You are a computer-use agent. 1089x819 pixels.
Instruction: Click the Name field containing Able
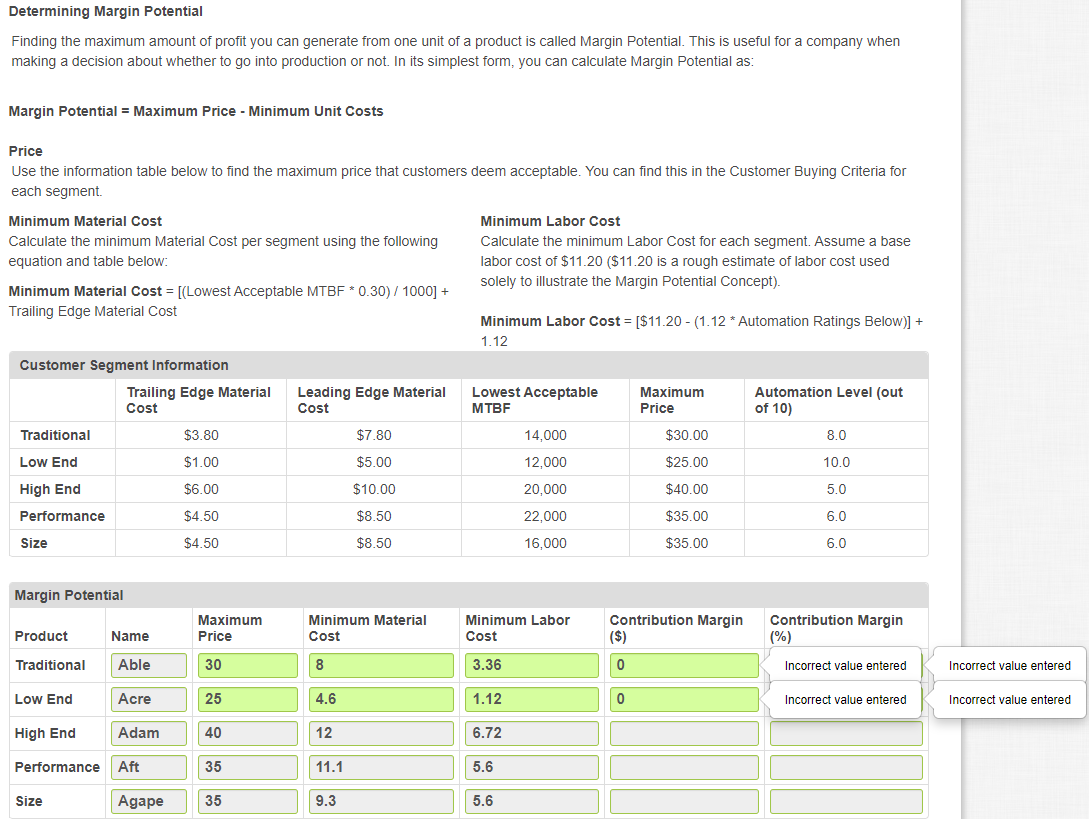pos(148,664)
